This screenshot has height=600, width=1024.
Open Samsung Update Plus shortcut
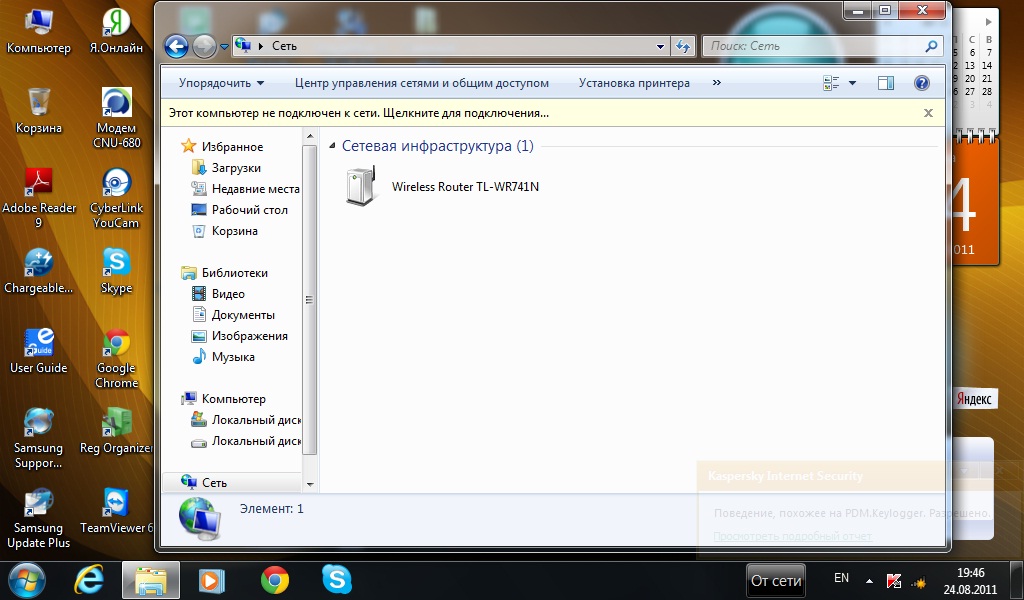(39, 518)
